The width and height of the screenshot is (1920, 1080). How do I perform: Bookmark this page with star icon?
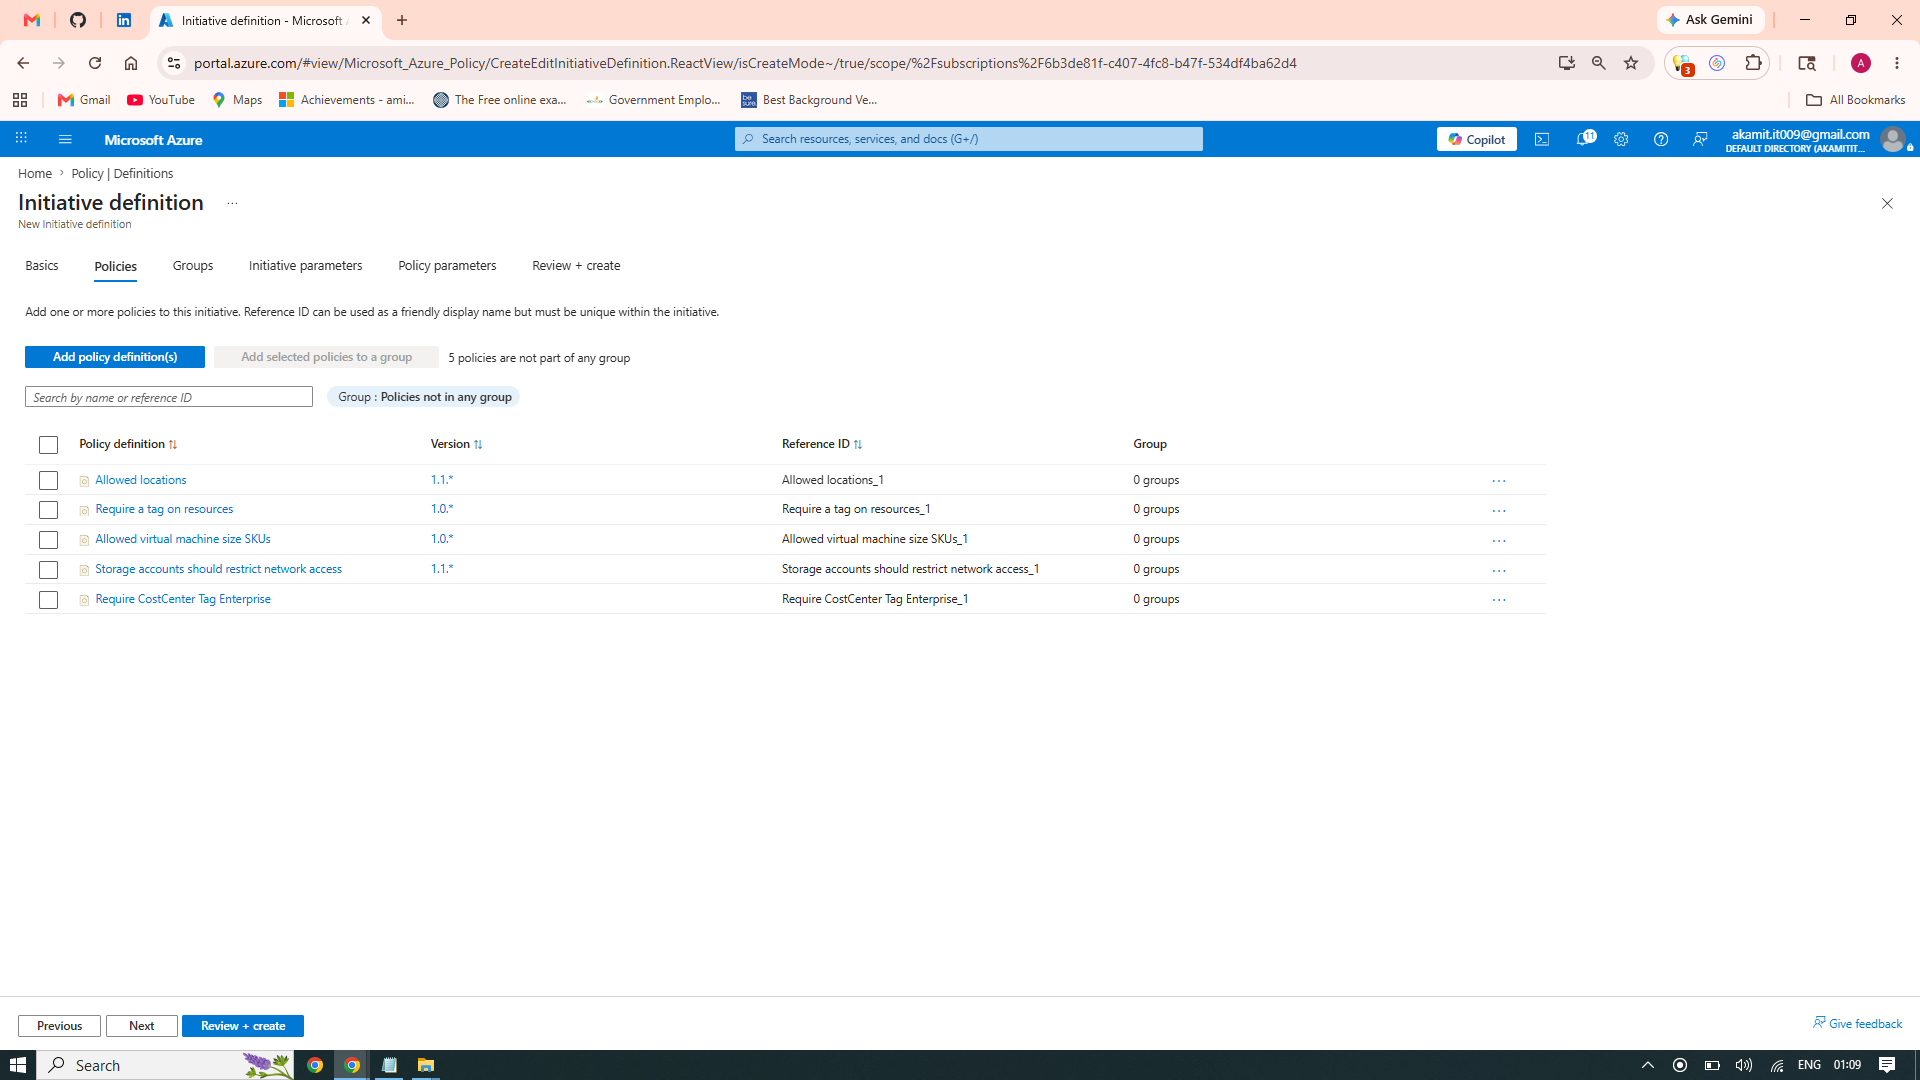1631,63
